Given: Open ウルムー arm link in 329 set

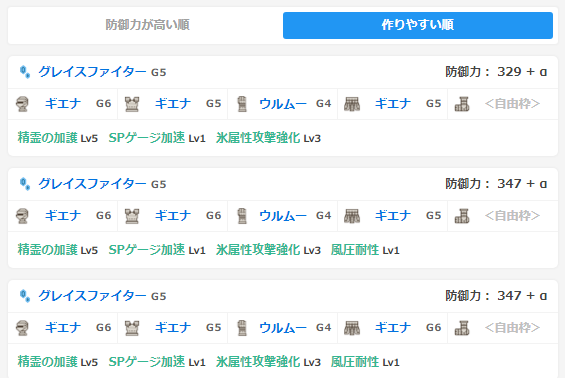Looking at the screenshot, I should (283, 104).
